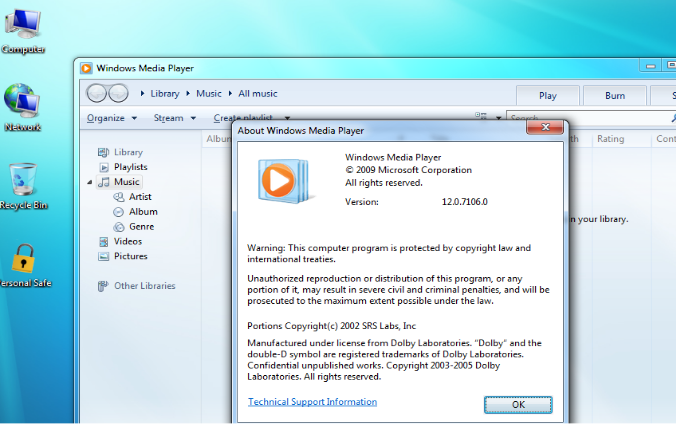The image size is (676, 429).
Task: Expand the arrow before All music
Action: point(230,93)
